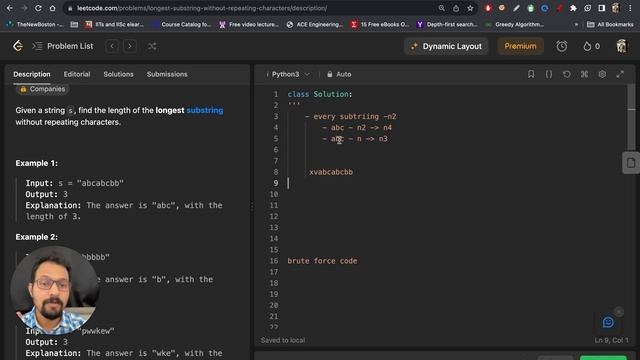The height and width of the screenshot is (360, 640).
Task: Click the editor vertical scrollbar
Action: pyautogui.click(x=631, y=118)
